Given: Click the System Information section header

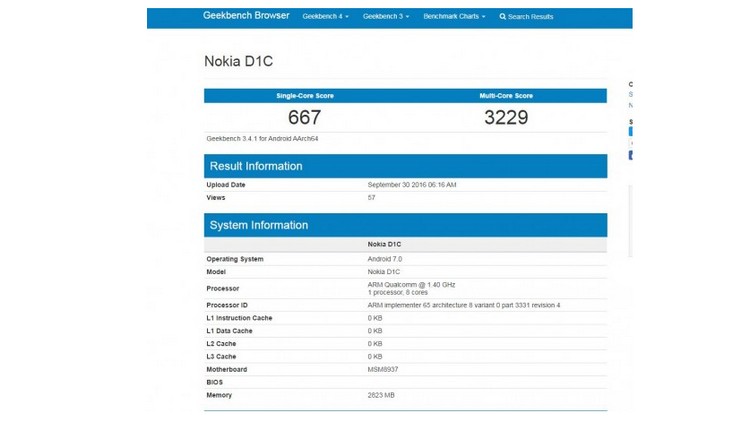Looking at the screenshot, I should point(406,225).
